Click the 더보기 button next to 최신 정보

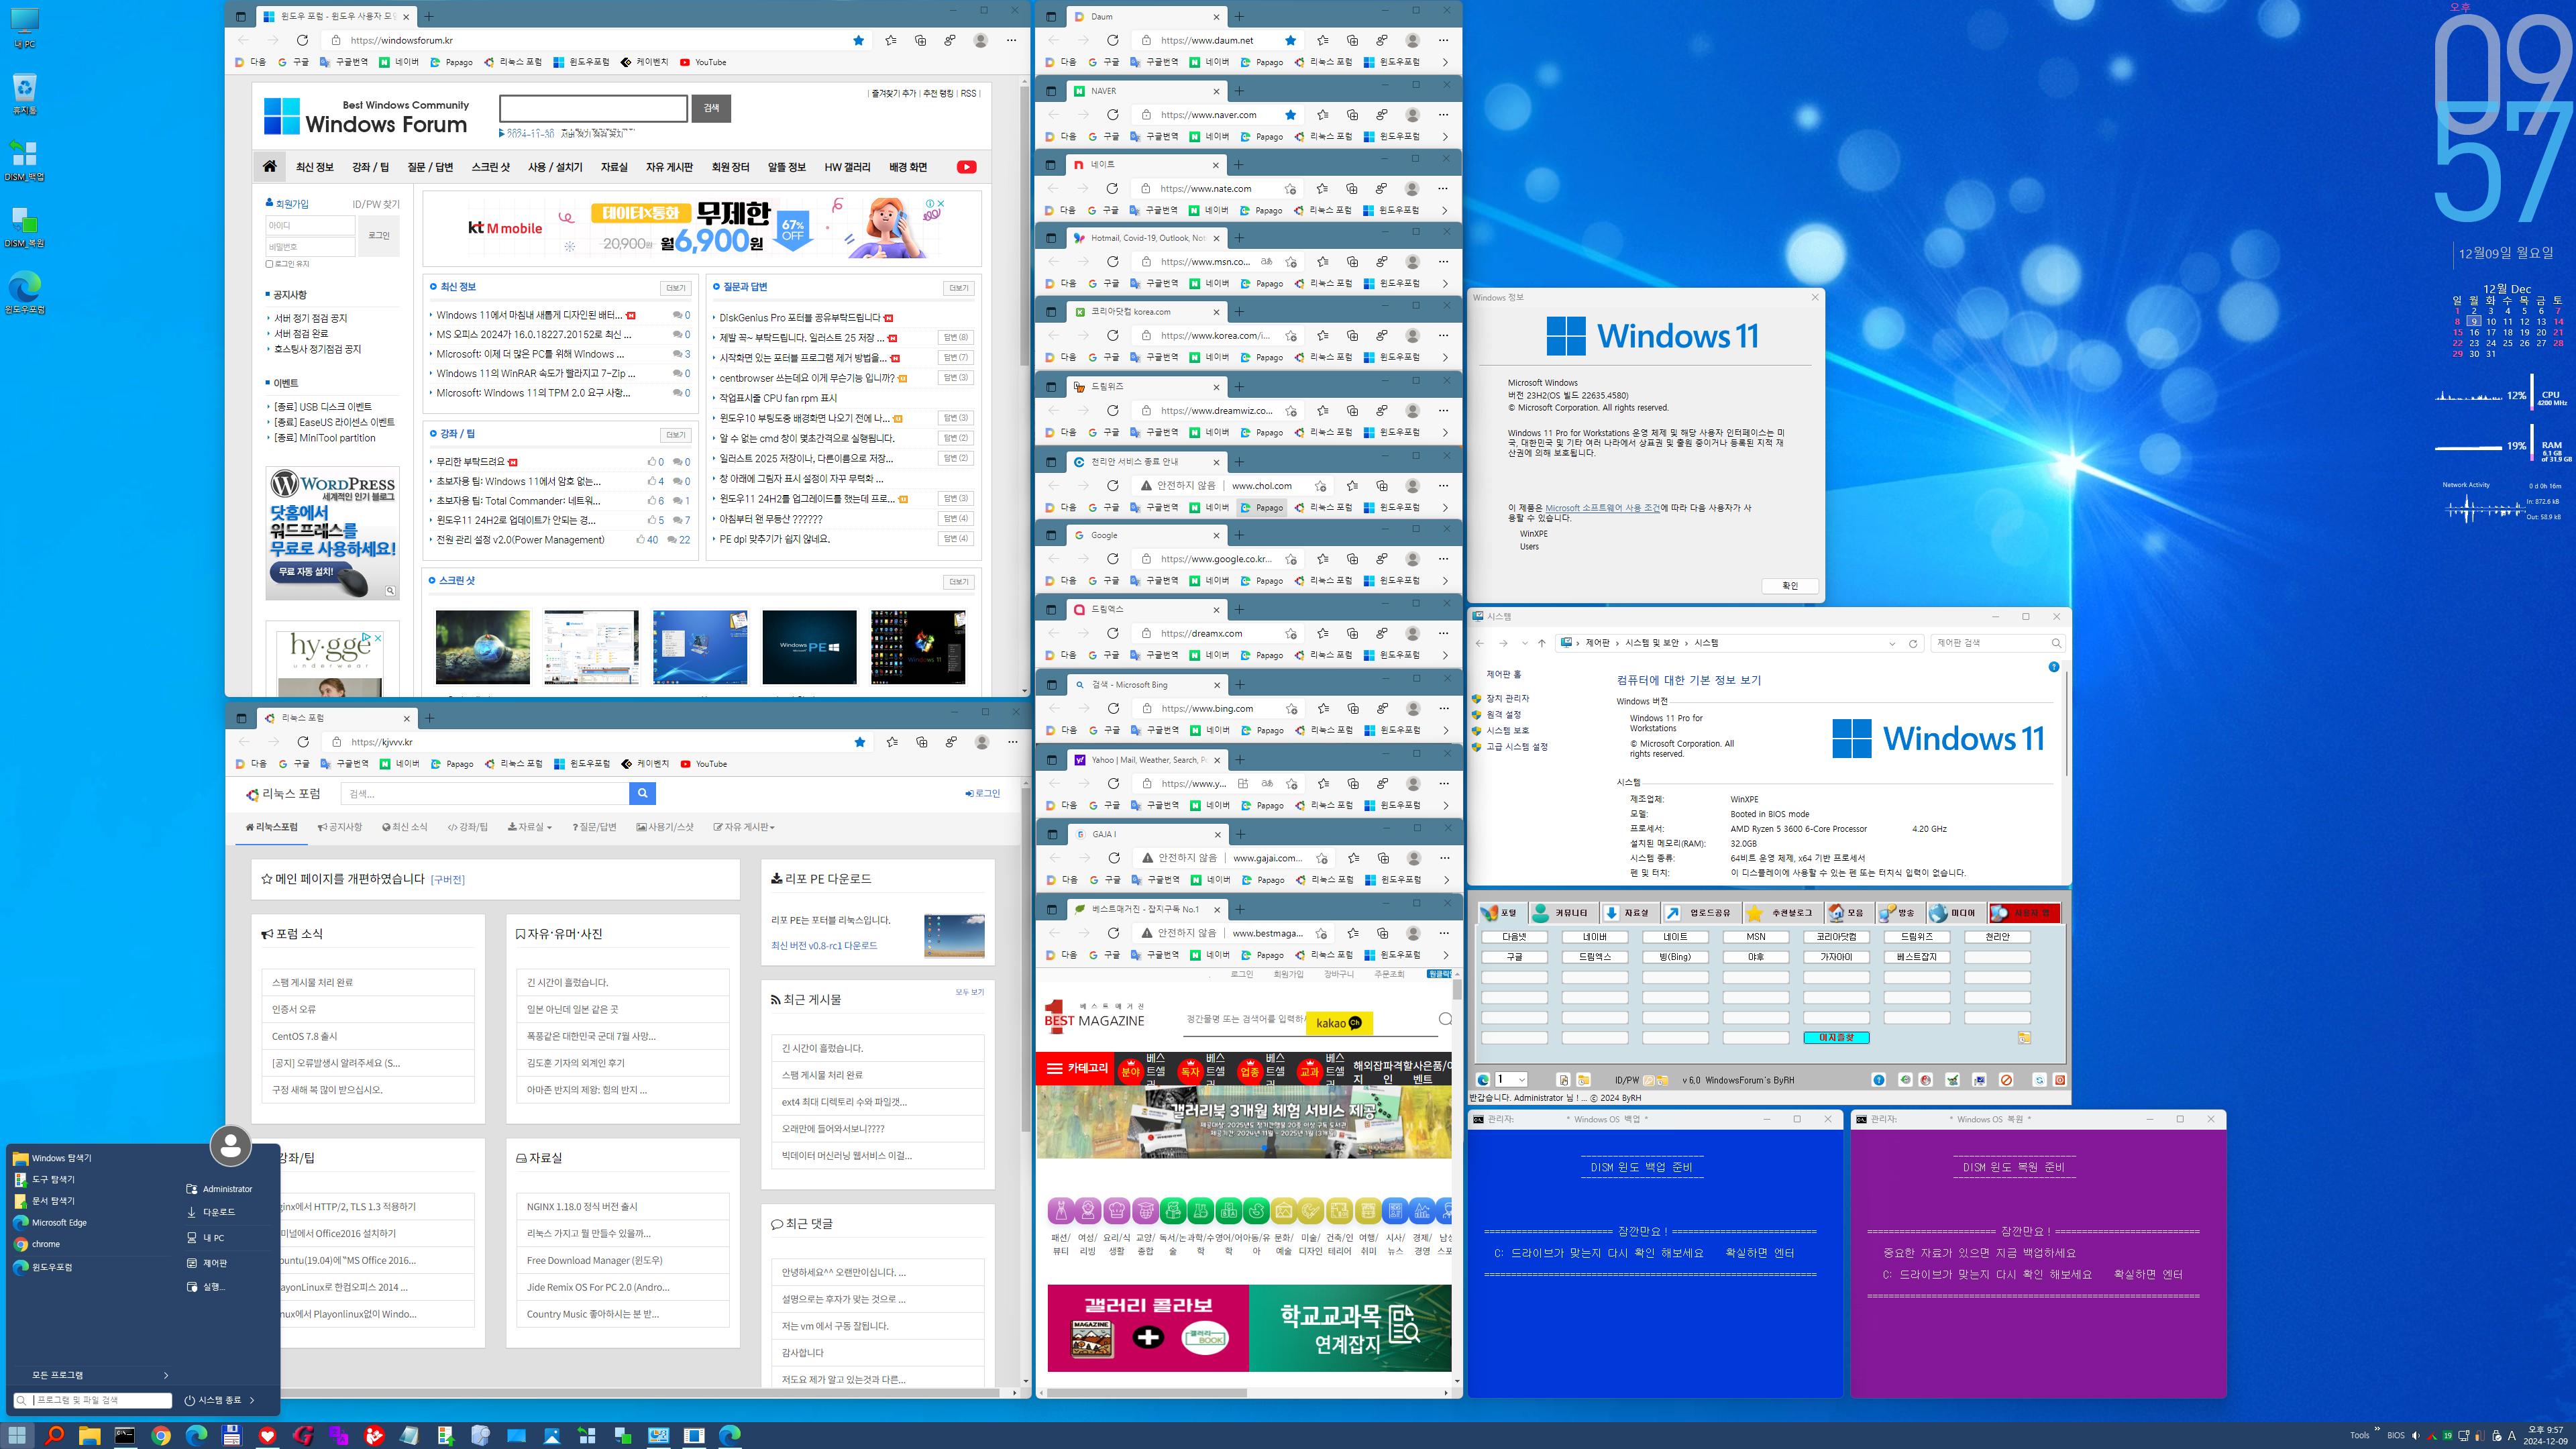coord(676,288)
